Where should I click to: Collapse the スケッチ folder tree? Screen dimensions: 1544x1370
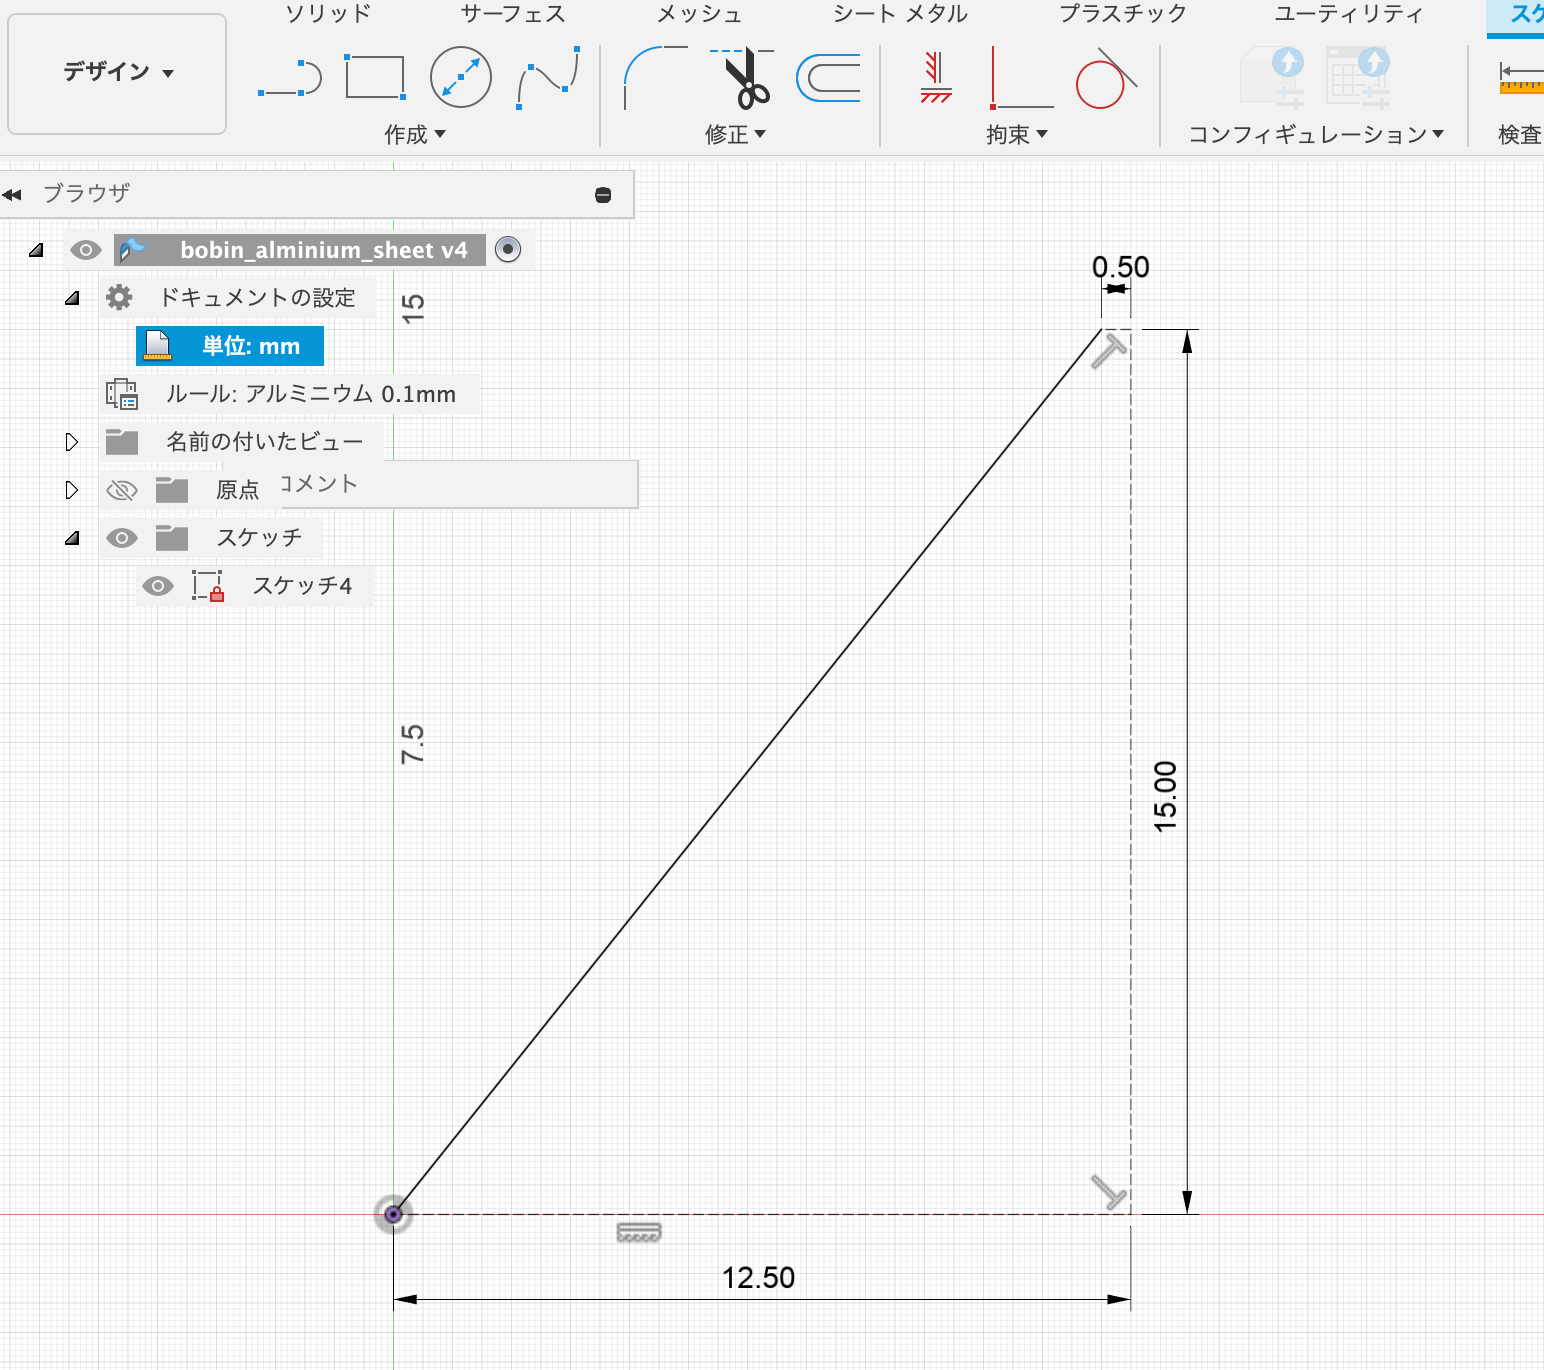click(71, 538)
